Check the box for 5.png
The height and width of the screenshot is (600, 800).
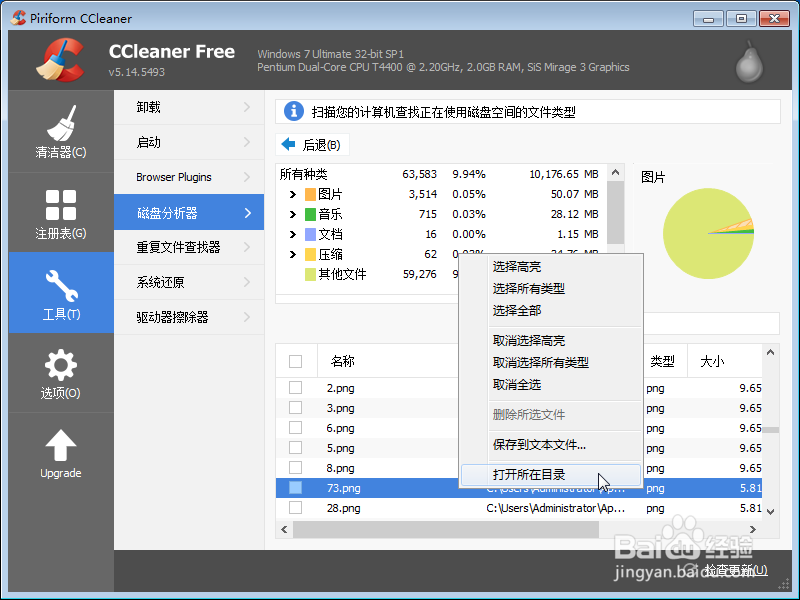tap(295, 447)
